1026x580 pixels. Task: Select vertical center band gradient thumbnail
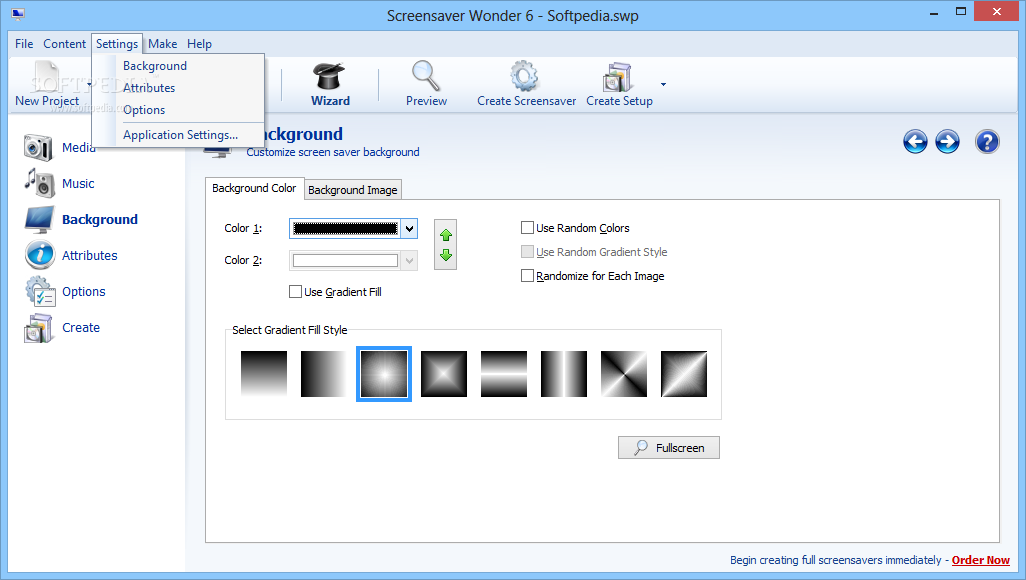click(564, 374)
